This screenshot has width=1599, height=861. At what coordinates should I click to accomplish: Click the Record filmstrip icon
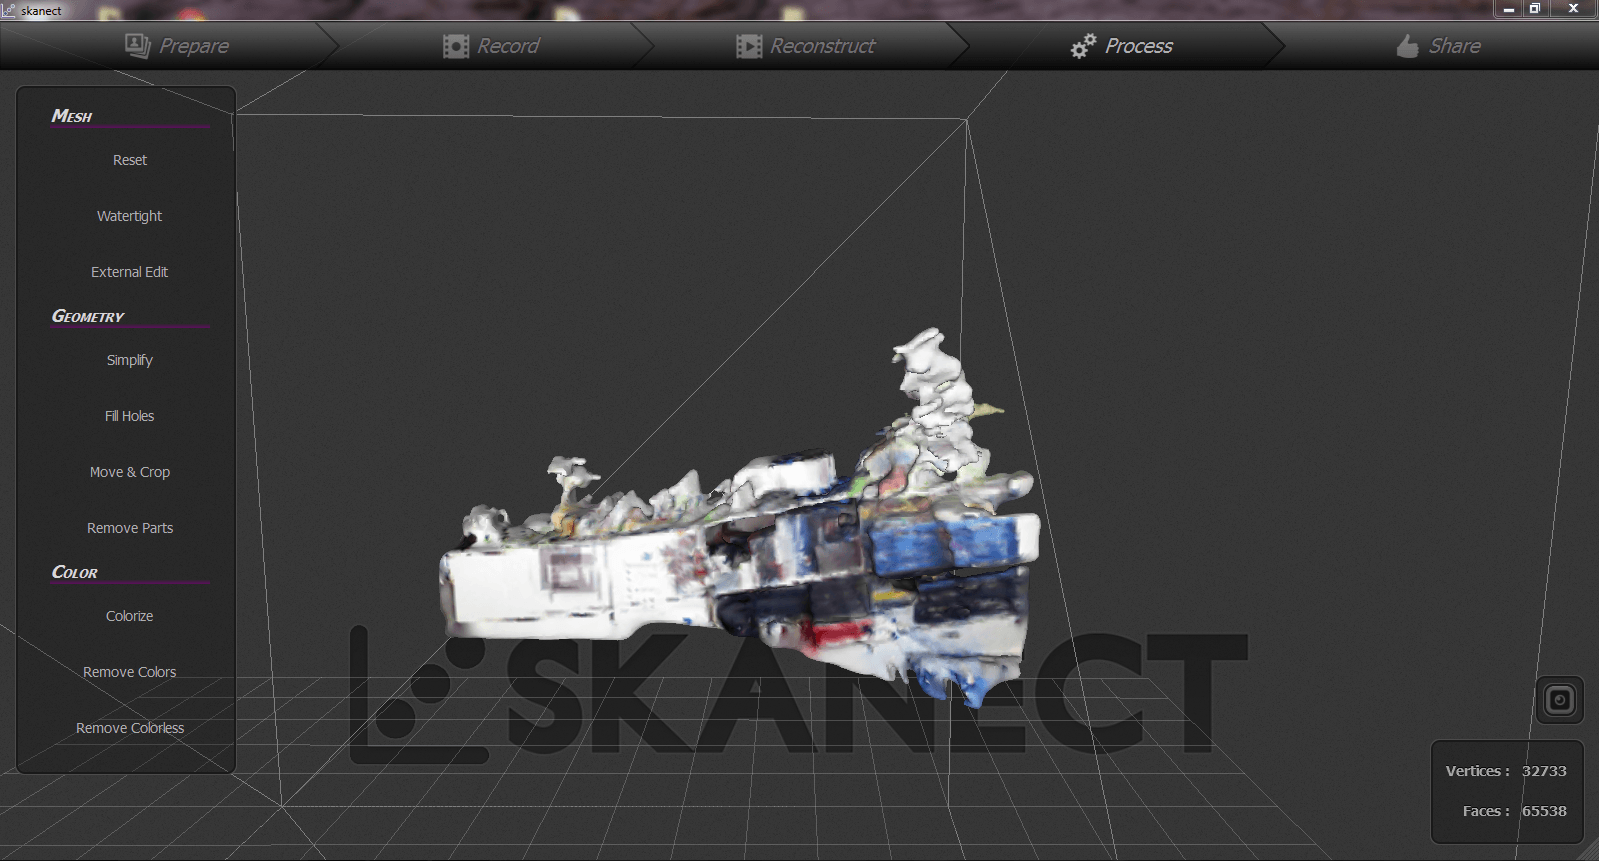pos(456,46)
